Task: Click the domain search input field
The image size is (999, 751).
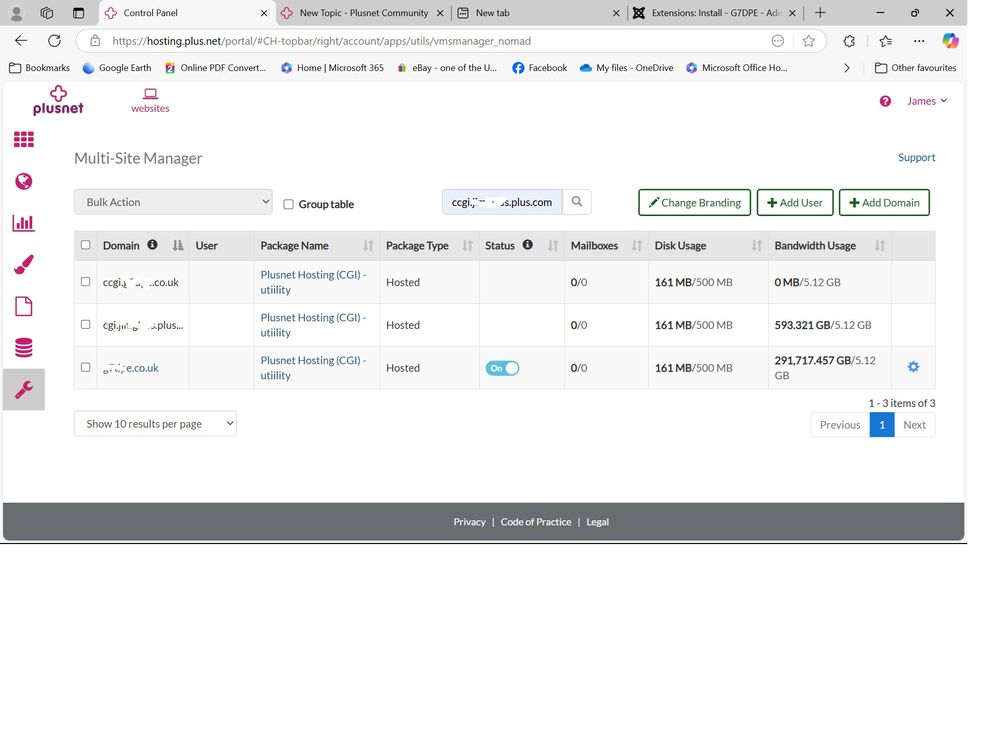Action: pyautogui.click(x=502, y=202)
